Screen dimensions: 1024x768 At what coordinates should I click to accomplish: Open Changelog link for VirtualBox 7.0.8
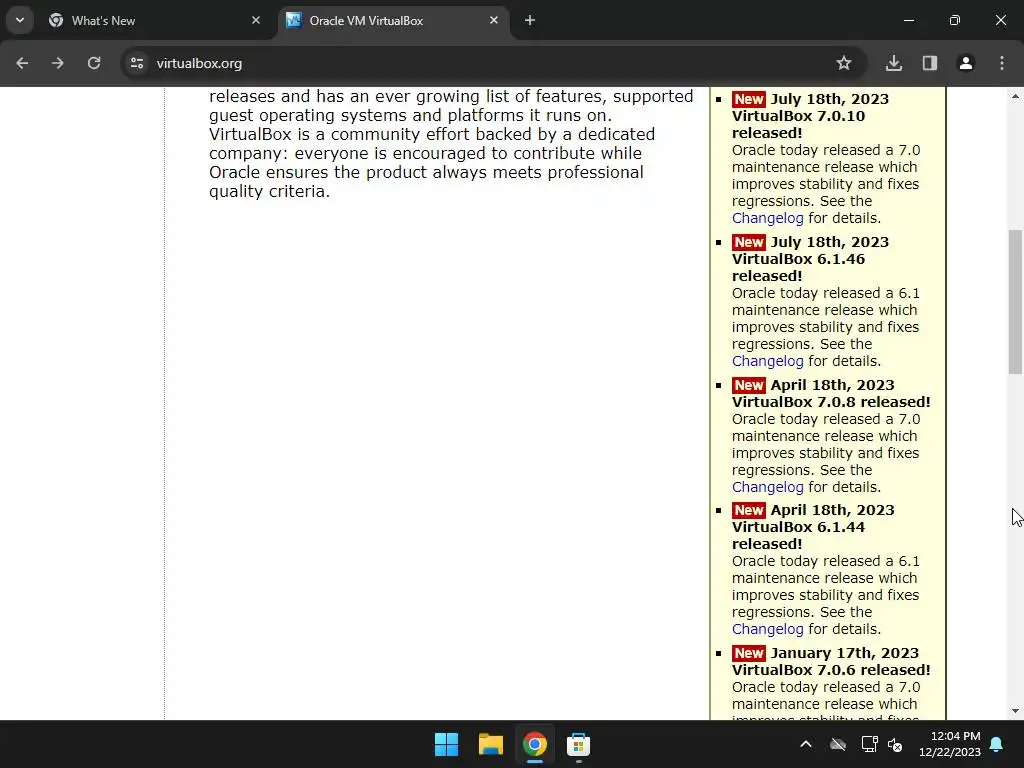[767, 487]
